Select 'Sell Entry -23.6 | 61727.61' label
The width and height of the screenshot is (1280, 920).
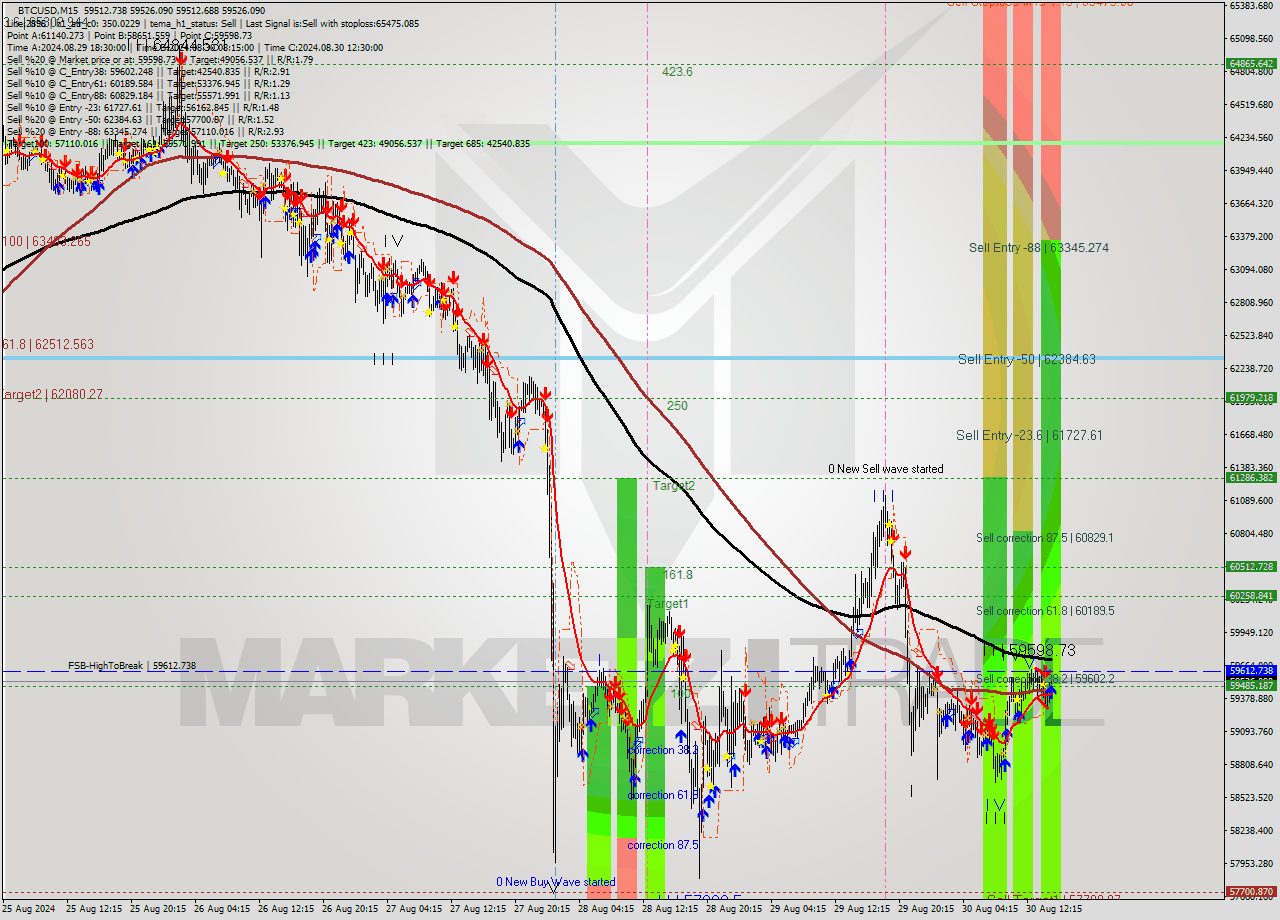coord(1029,435)
